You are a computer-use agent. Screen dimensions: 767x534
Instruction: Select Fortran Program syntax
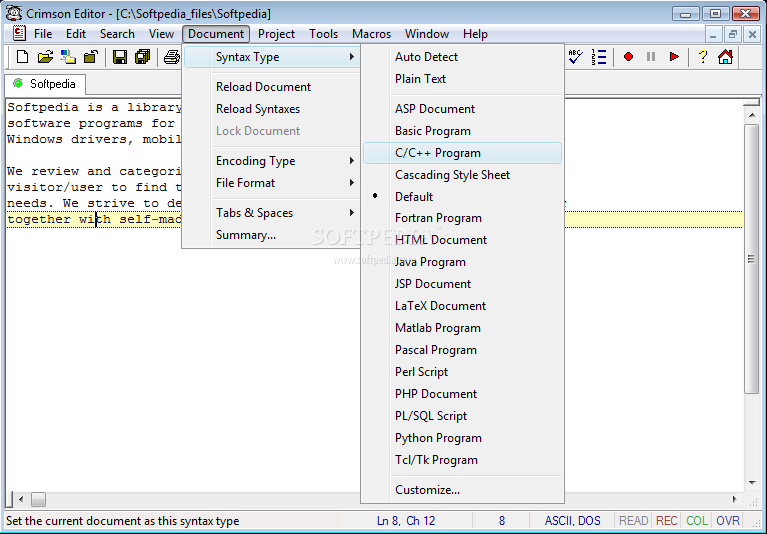462,218
